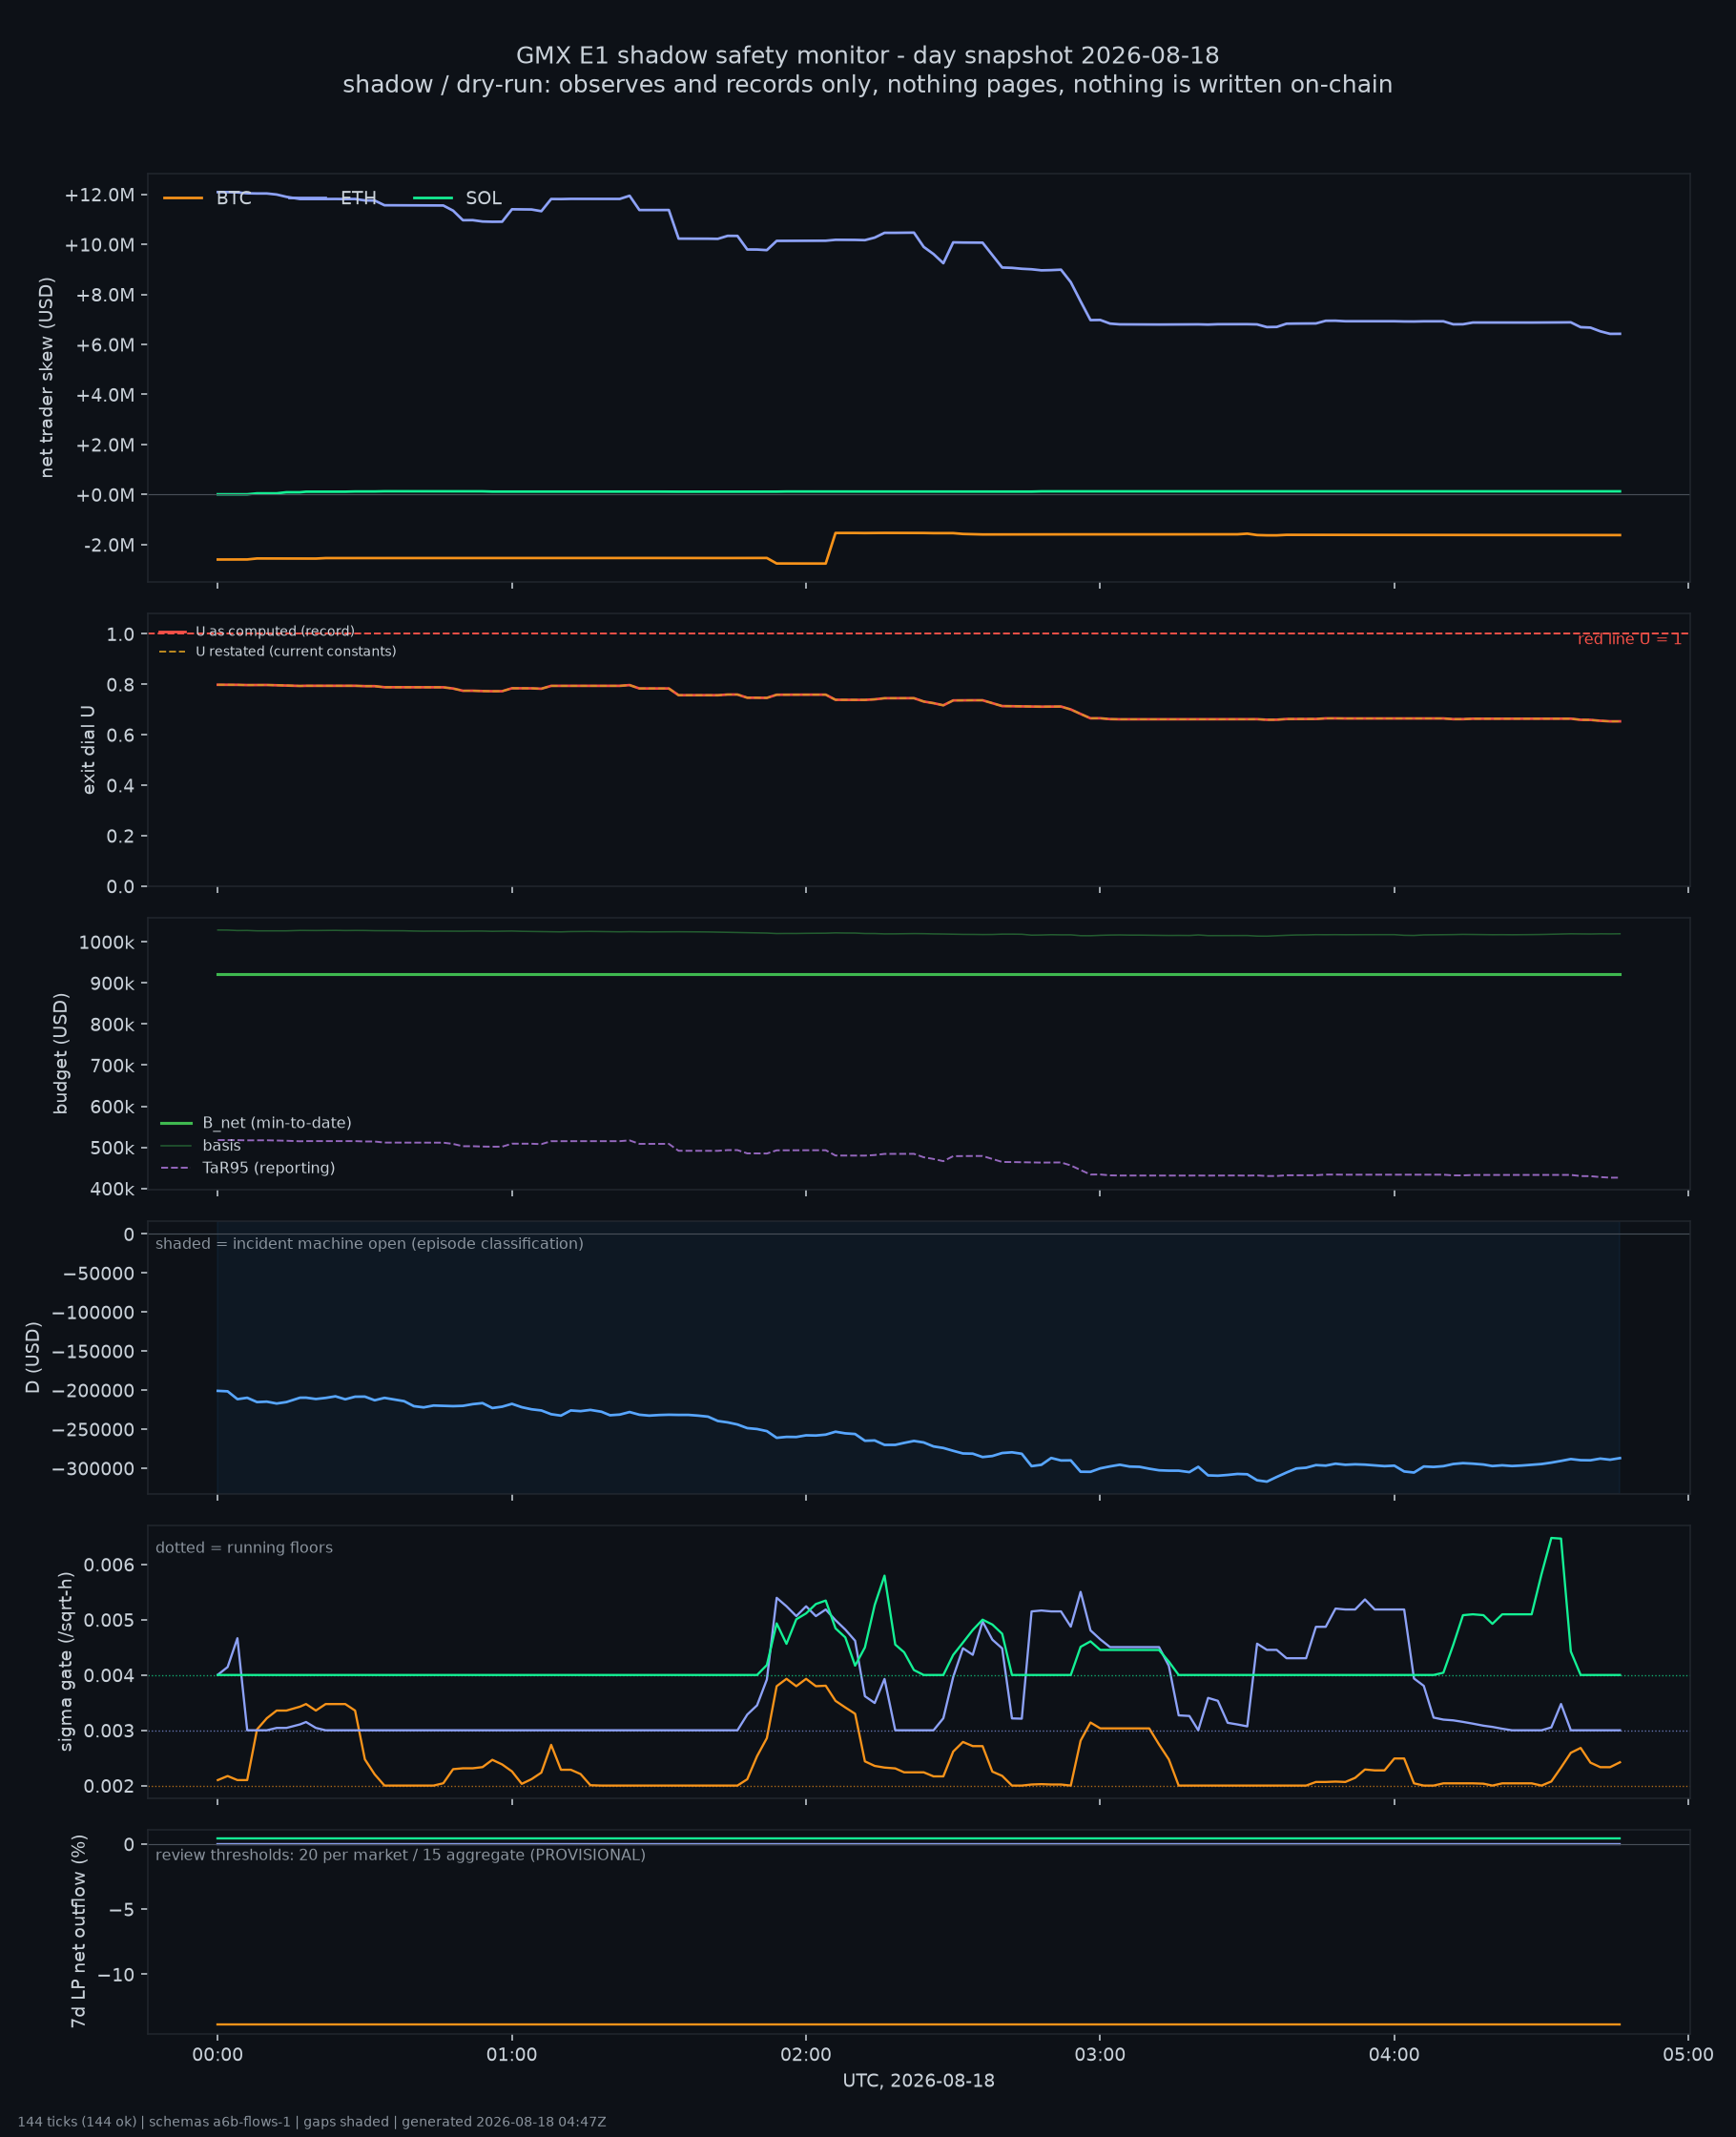1736x2137 pixels.
Task: Click the '−5' outflow tick label
Action: click(121, 1910)
